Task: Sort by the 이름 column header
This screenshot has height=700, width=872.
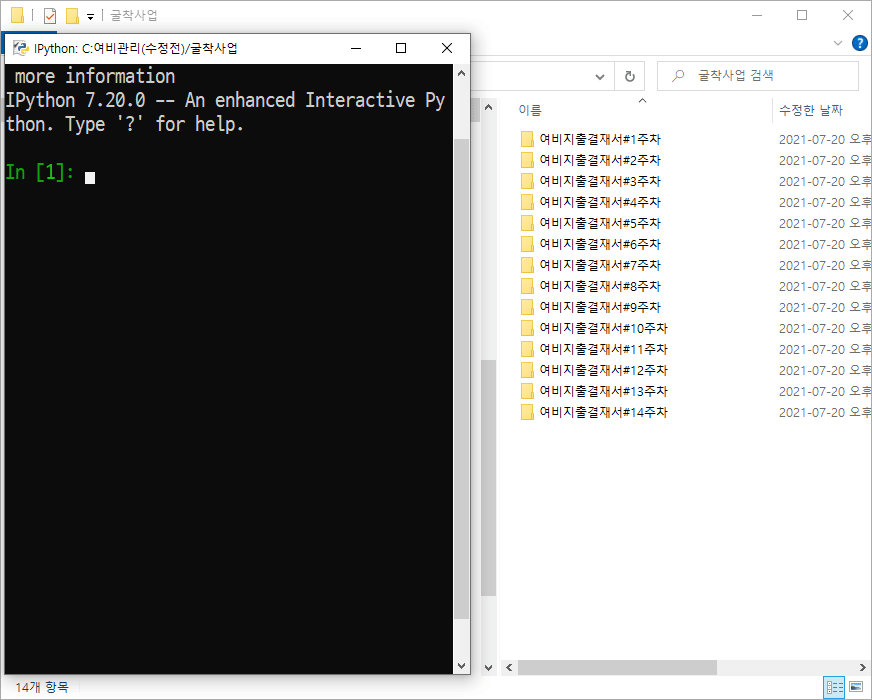Action: (x=530, y=110)
